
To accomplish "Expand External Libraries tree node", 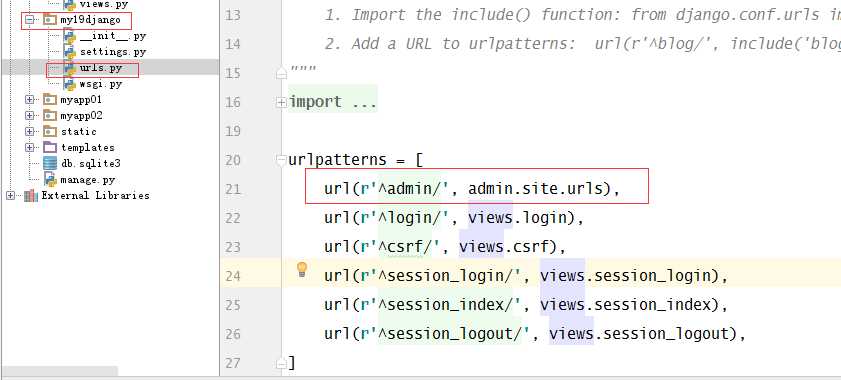I will (10, 195).
